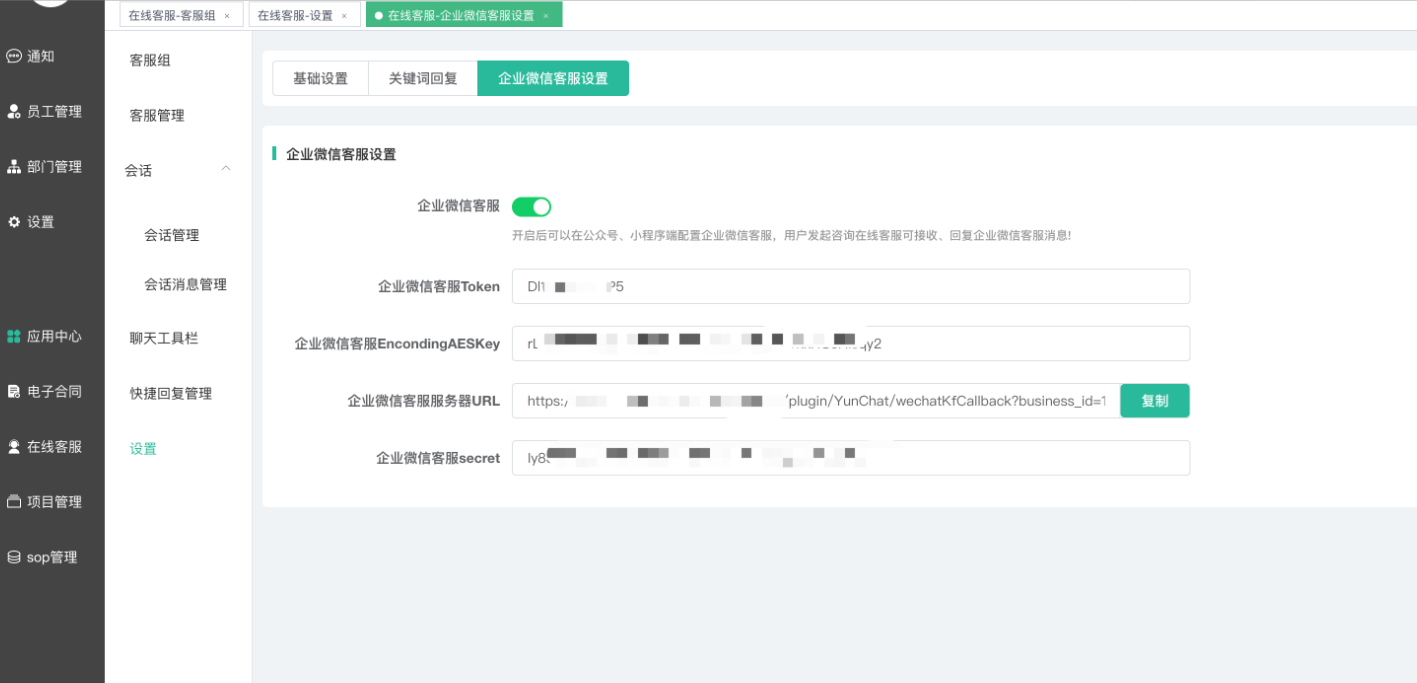Click the 应用中心 app grid icon
The width and height of the screenshot is (1417, 683).
pyautogui.click(x=14, y=337)
